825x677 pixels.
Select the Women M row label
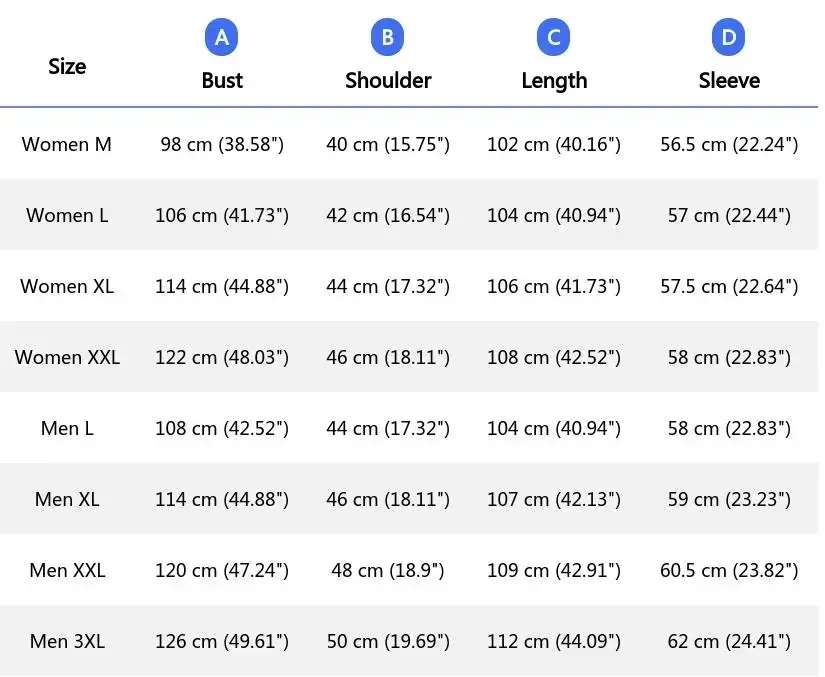point(67,144)
